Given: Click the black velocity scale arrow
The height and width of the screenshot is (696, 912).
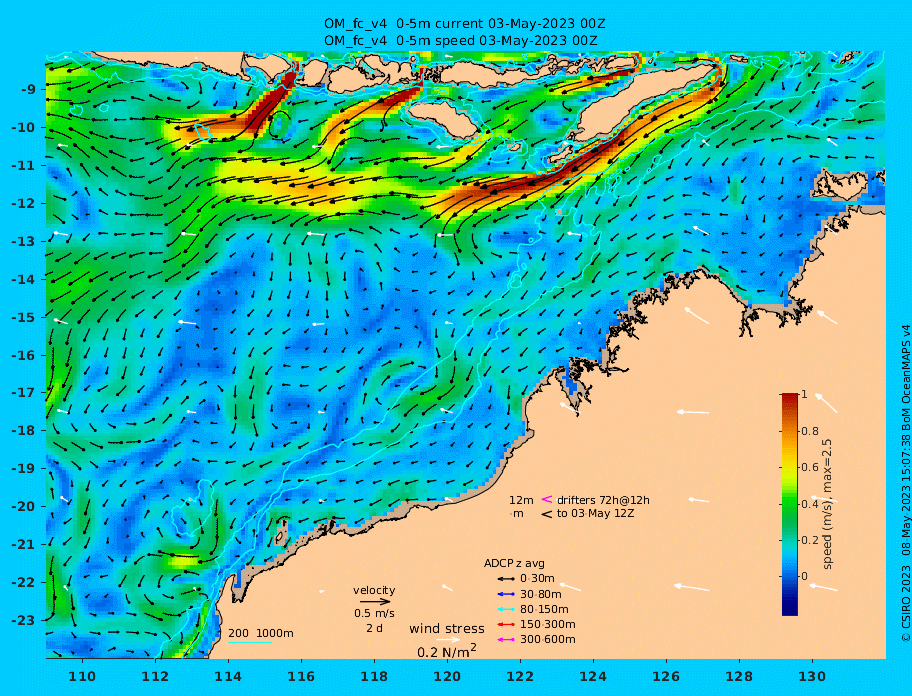Looking at the screenshot, I should pyautogui.click(x=375, y=602).
